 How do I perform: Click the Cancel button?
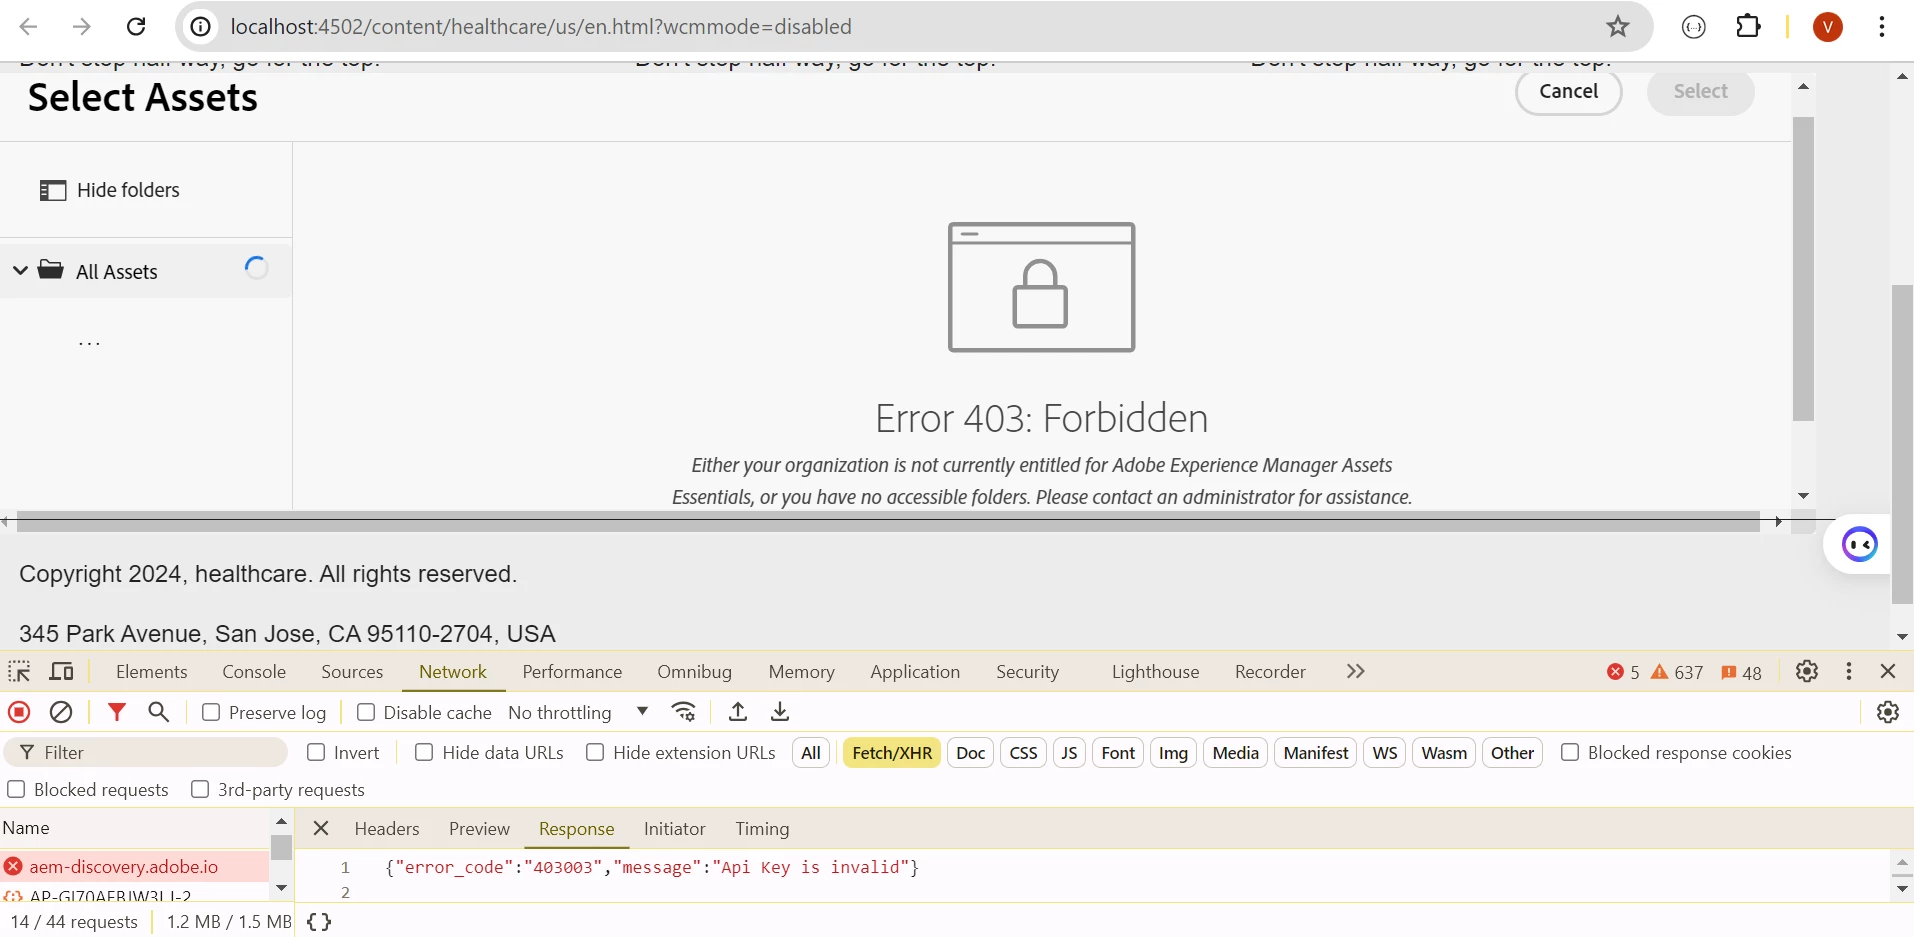pyautogui.click(x=1569, y=92)
